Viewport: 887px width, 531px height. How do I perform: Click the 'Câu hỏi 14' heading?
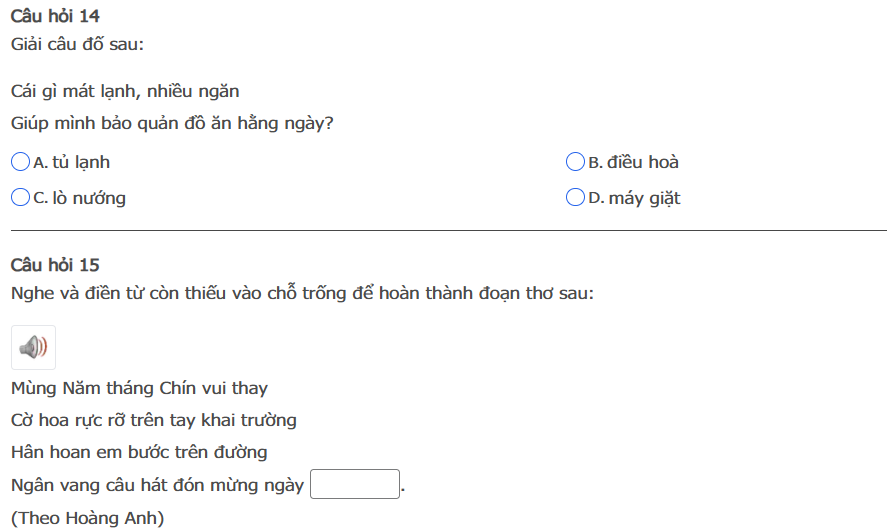[x=55, y=16]
